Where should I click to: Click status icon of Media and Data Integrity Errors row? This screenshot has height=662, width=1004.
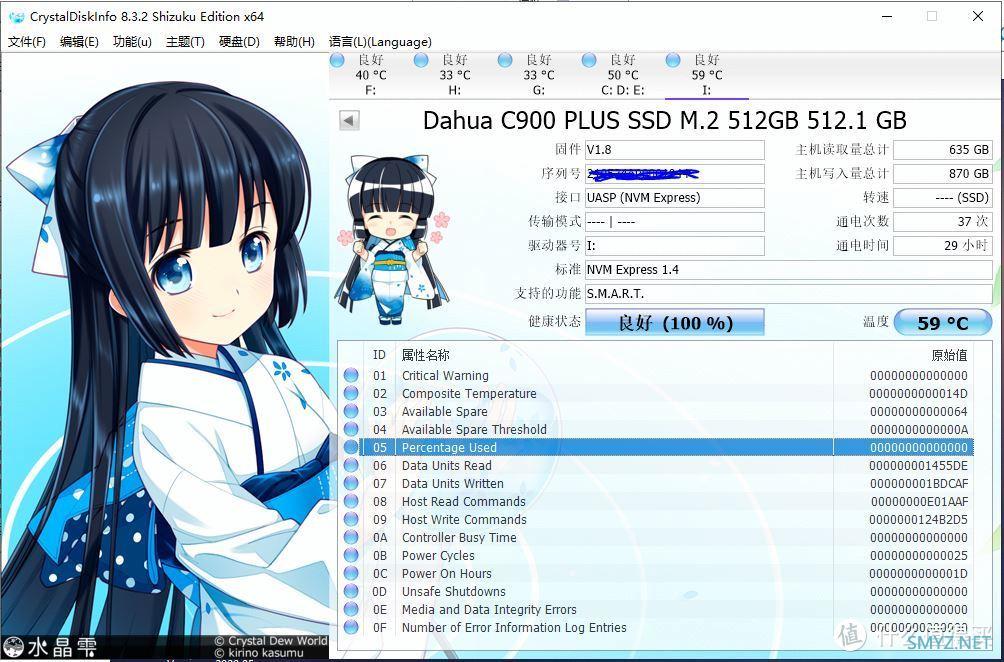coord(351,609)
